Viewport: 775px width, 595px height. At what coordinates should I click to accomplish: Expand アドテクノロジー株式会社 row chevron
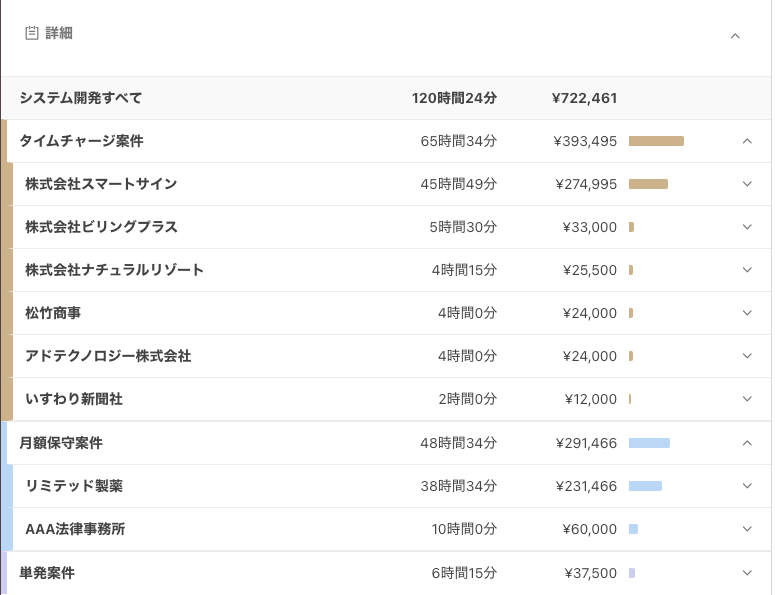click(747, 356)
